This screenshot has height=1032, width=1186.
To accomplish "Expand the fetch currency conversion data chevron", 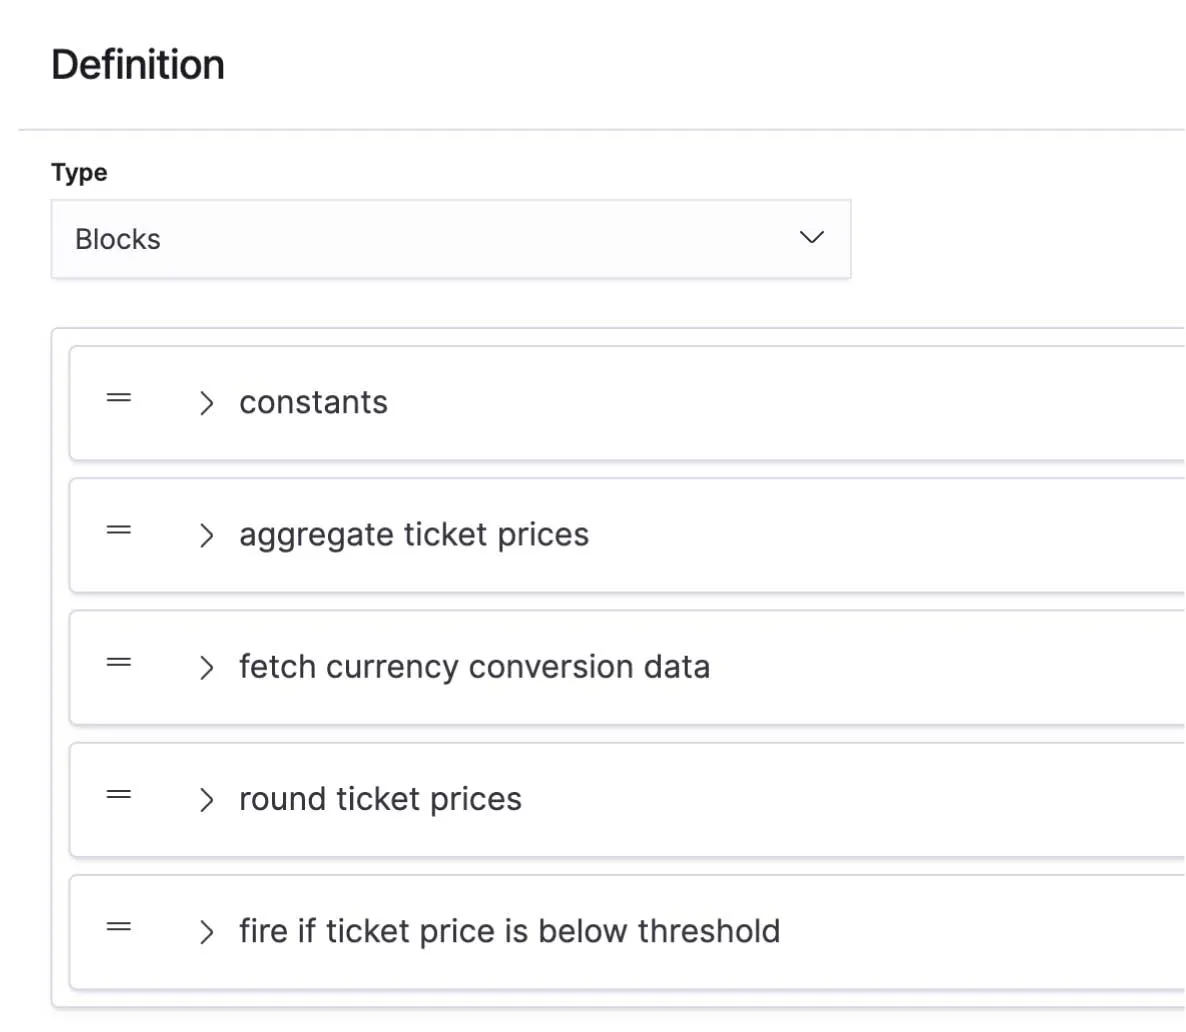I will pyautogui.click(x=206, y=667).
